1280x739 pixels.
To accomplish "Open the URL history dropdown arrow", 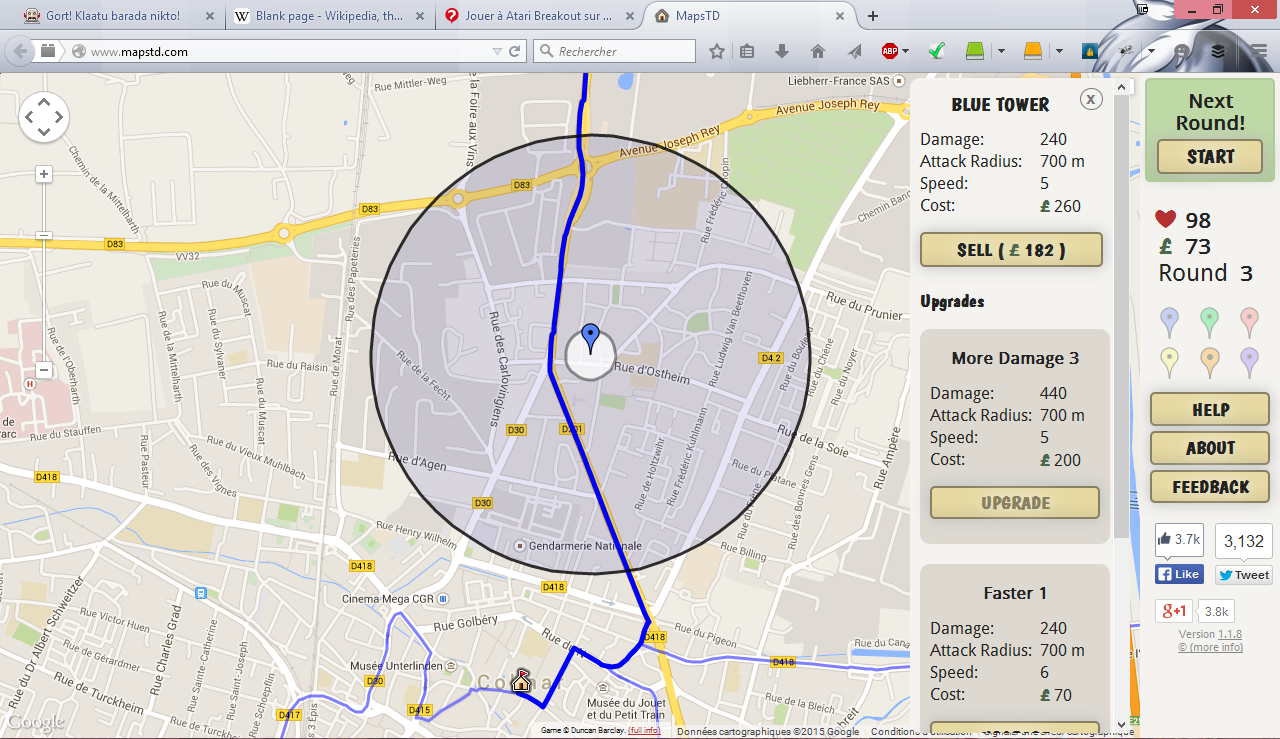I will point(497,51).
